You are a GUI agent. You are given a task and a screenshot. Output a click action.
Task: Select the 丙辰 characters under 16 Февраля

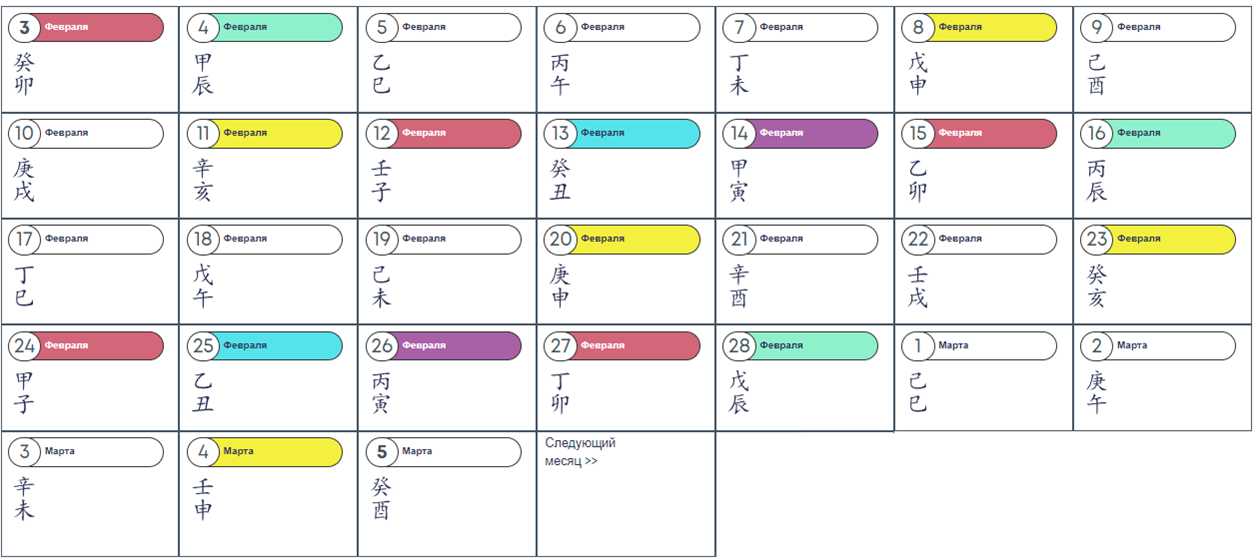pos(1097,180)
